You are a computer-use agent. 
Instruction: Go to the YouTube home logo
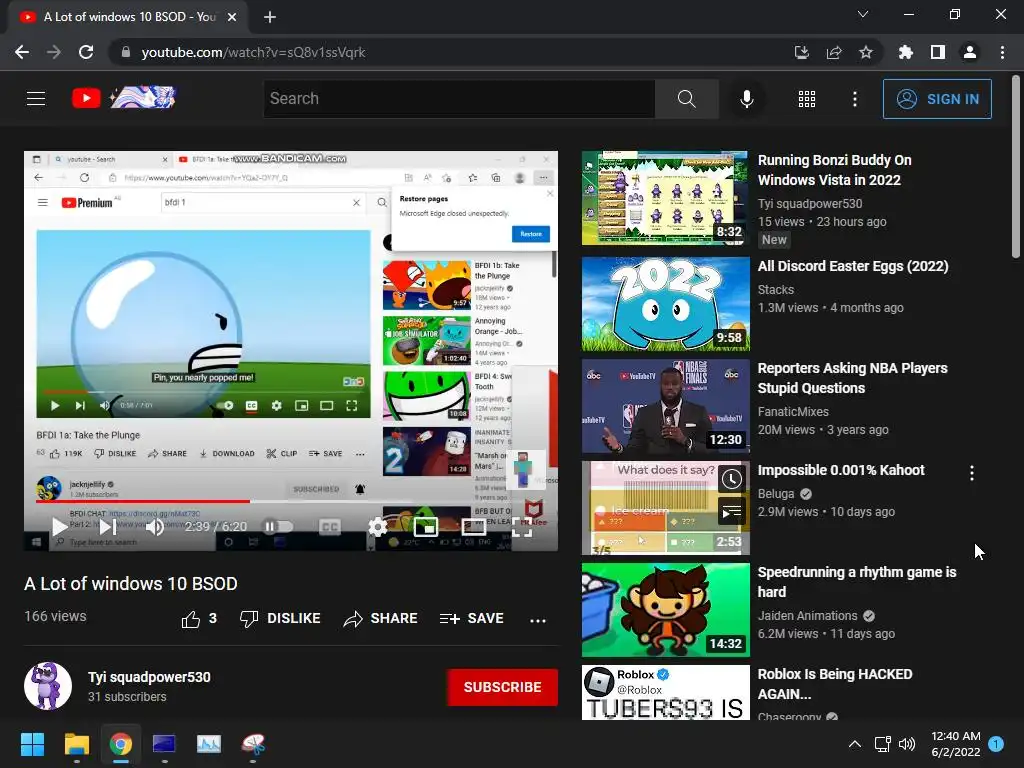point(123,98)
